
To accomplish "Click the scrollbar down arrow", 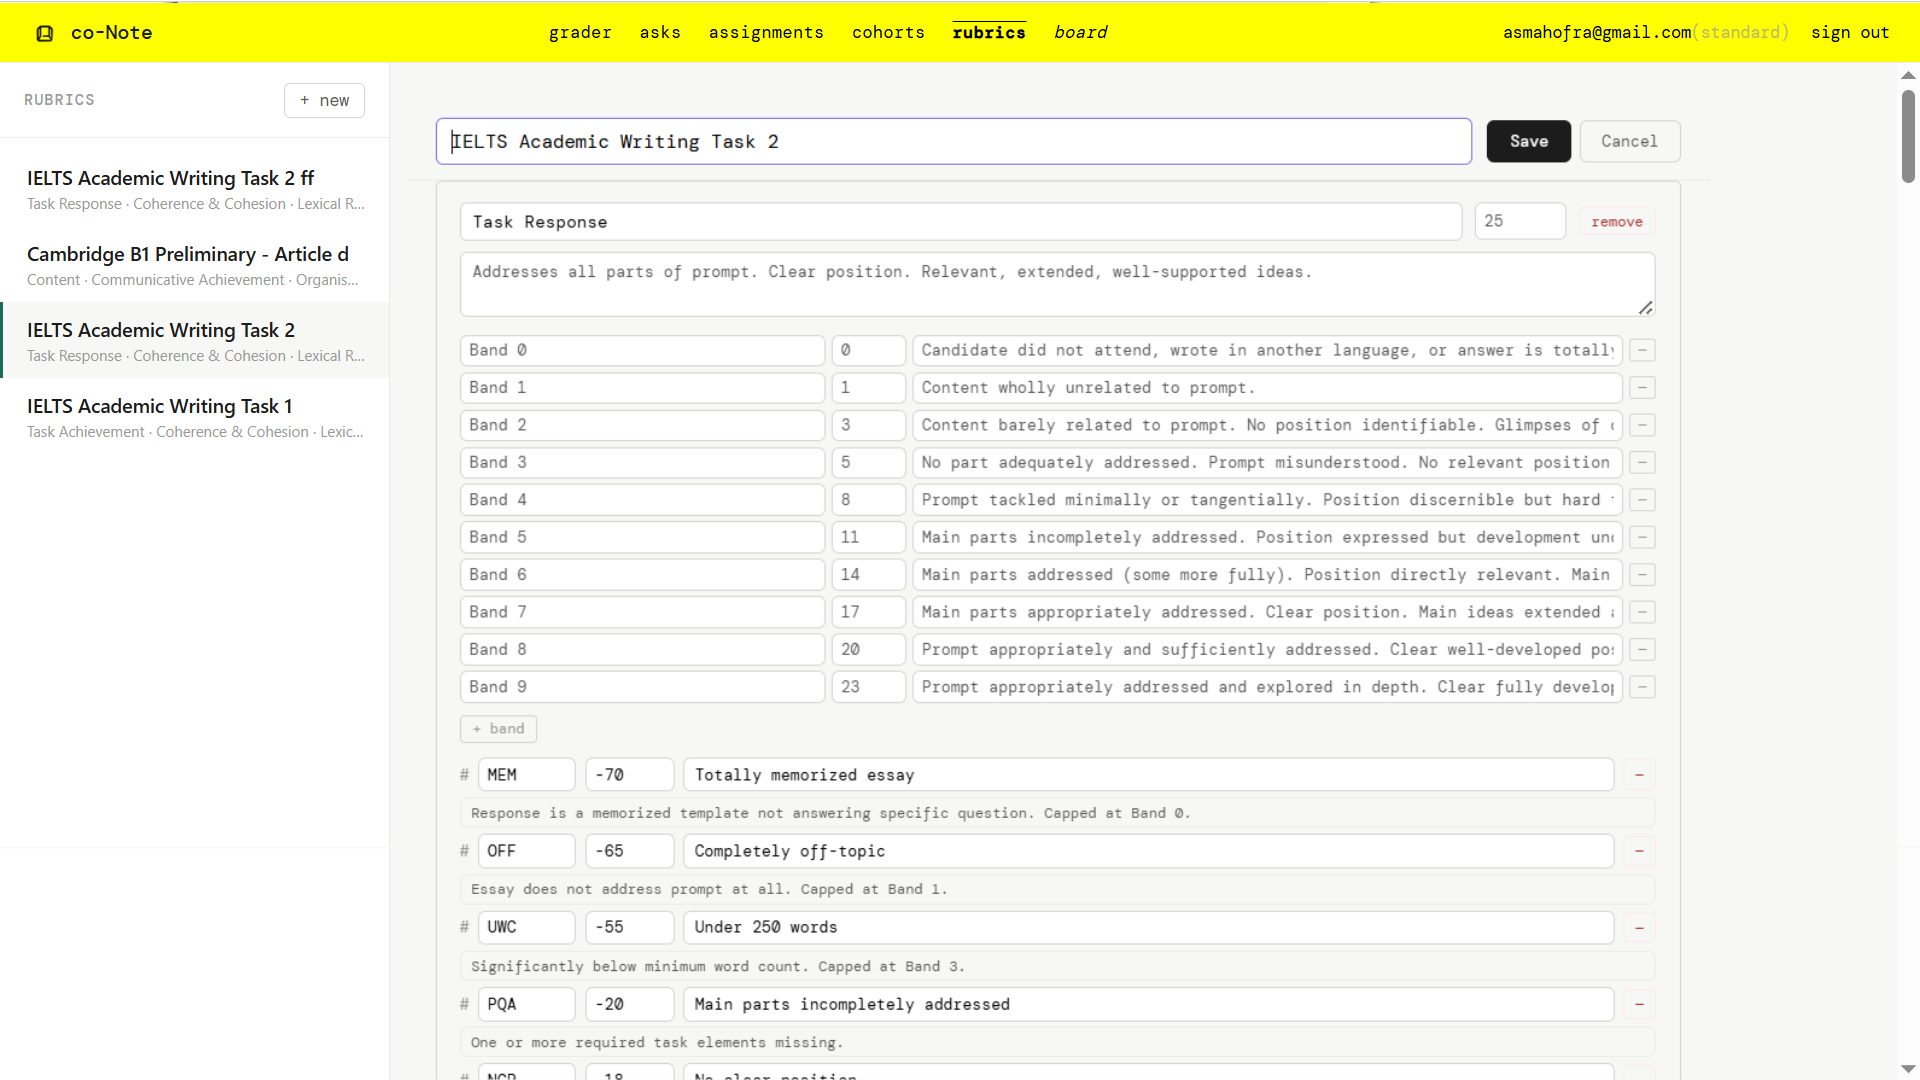I will click(x=1908, y=1069).
